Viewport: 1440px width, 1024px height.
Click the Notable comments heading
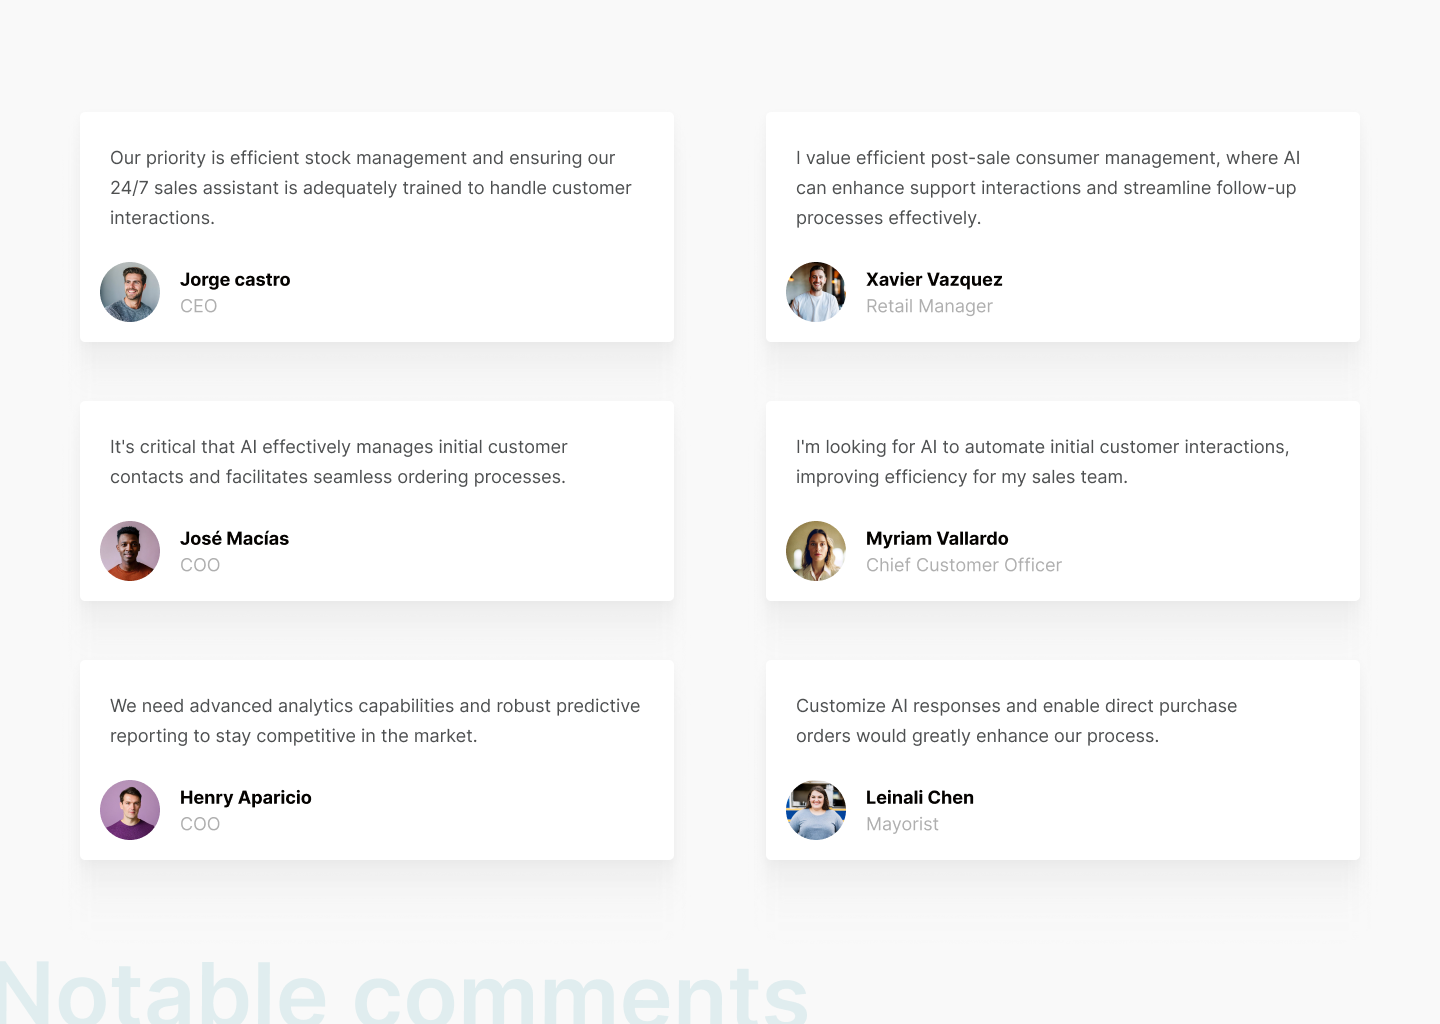click(x=404, y=995)
